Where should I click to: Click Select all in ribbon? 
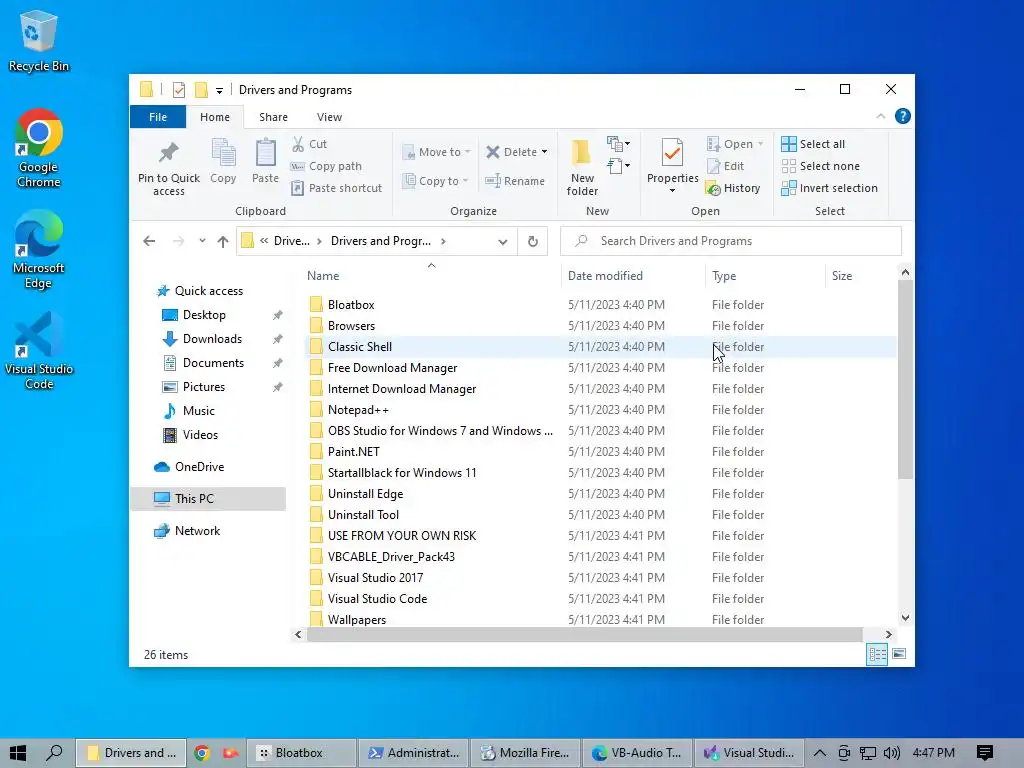(813, 144)
